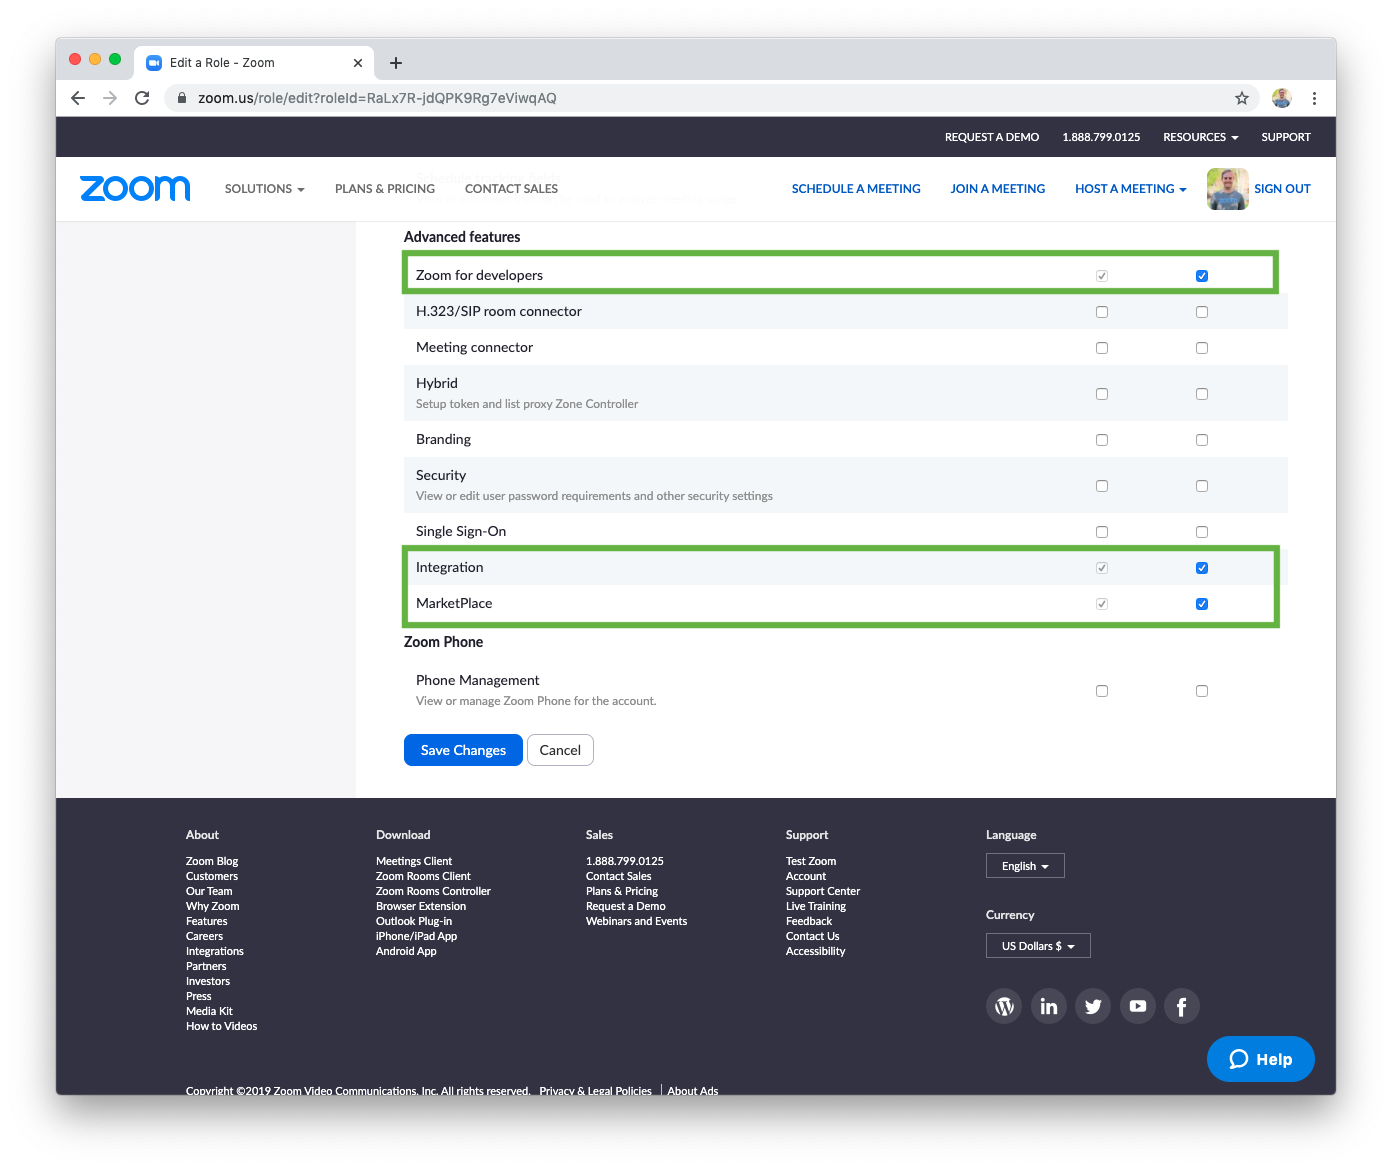1392x1169 pixels.
Task: Expand the Host a Meeting dropdown
Action: point(1131,189)
